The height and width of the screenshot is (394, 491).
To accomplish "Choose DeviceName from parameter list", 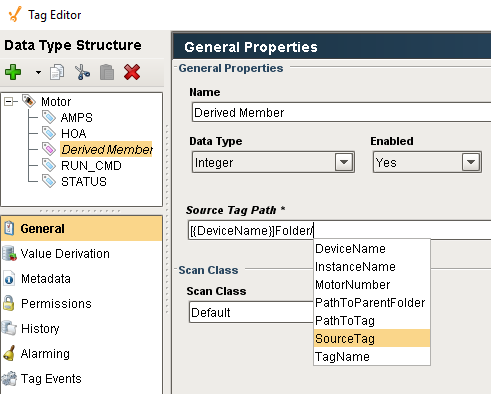I will (372, 249).
